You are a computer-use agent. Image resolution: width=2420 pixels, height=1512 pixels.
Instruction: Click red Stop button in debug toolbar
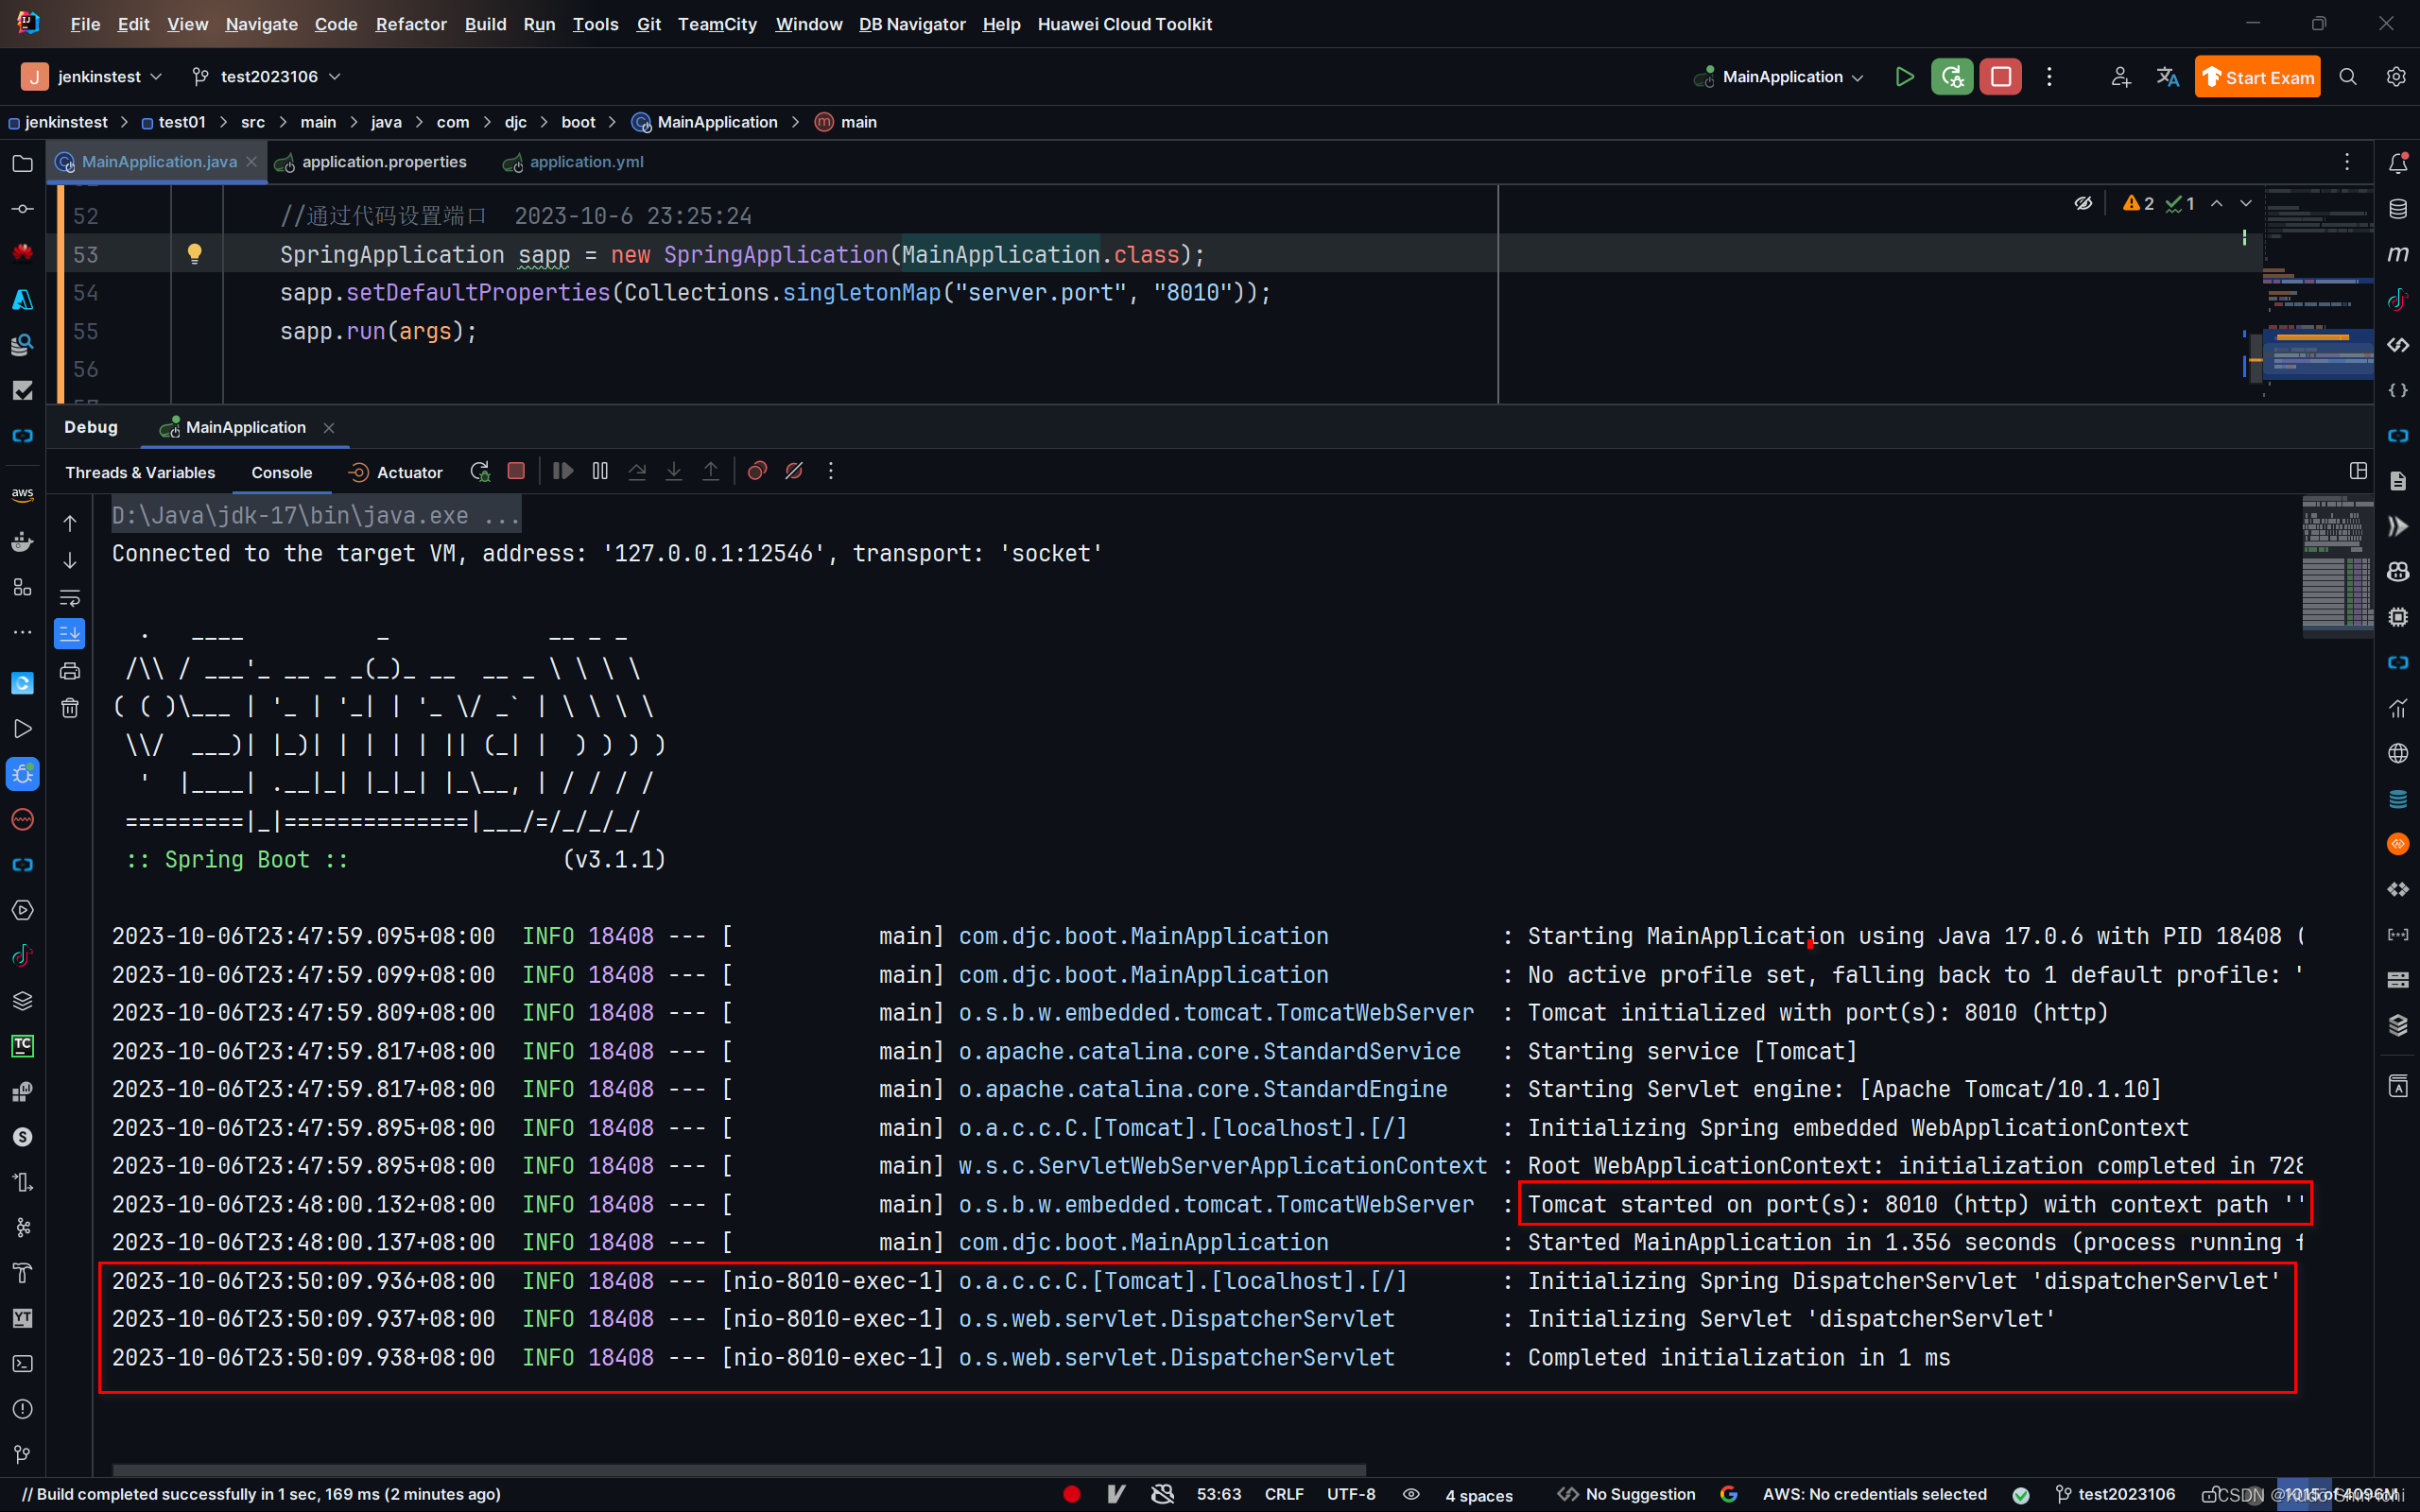click(516, 471)
